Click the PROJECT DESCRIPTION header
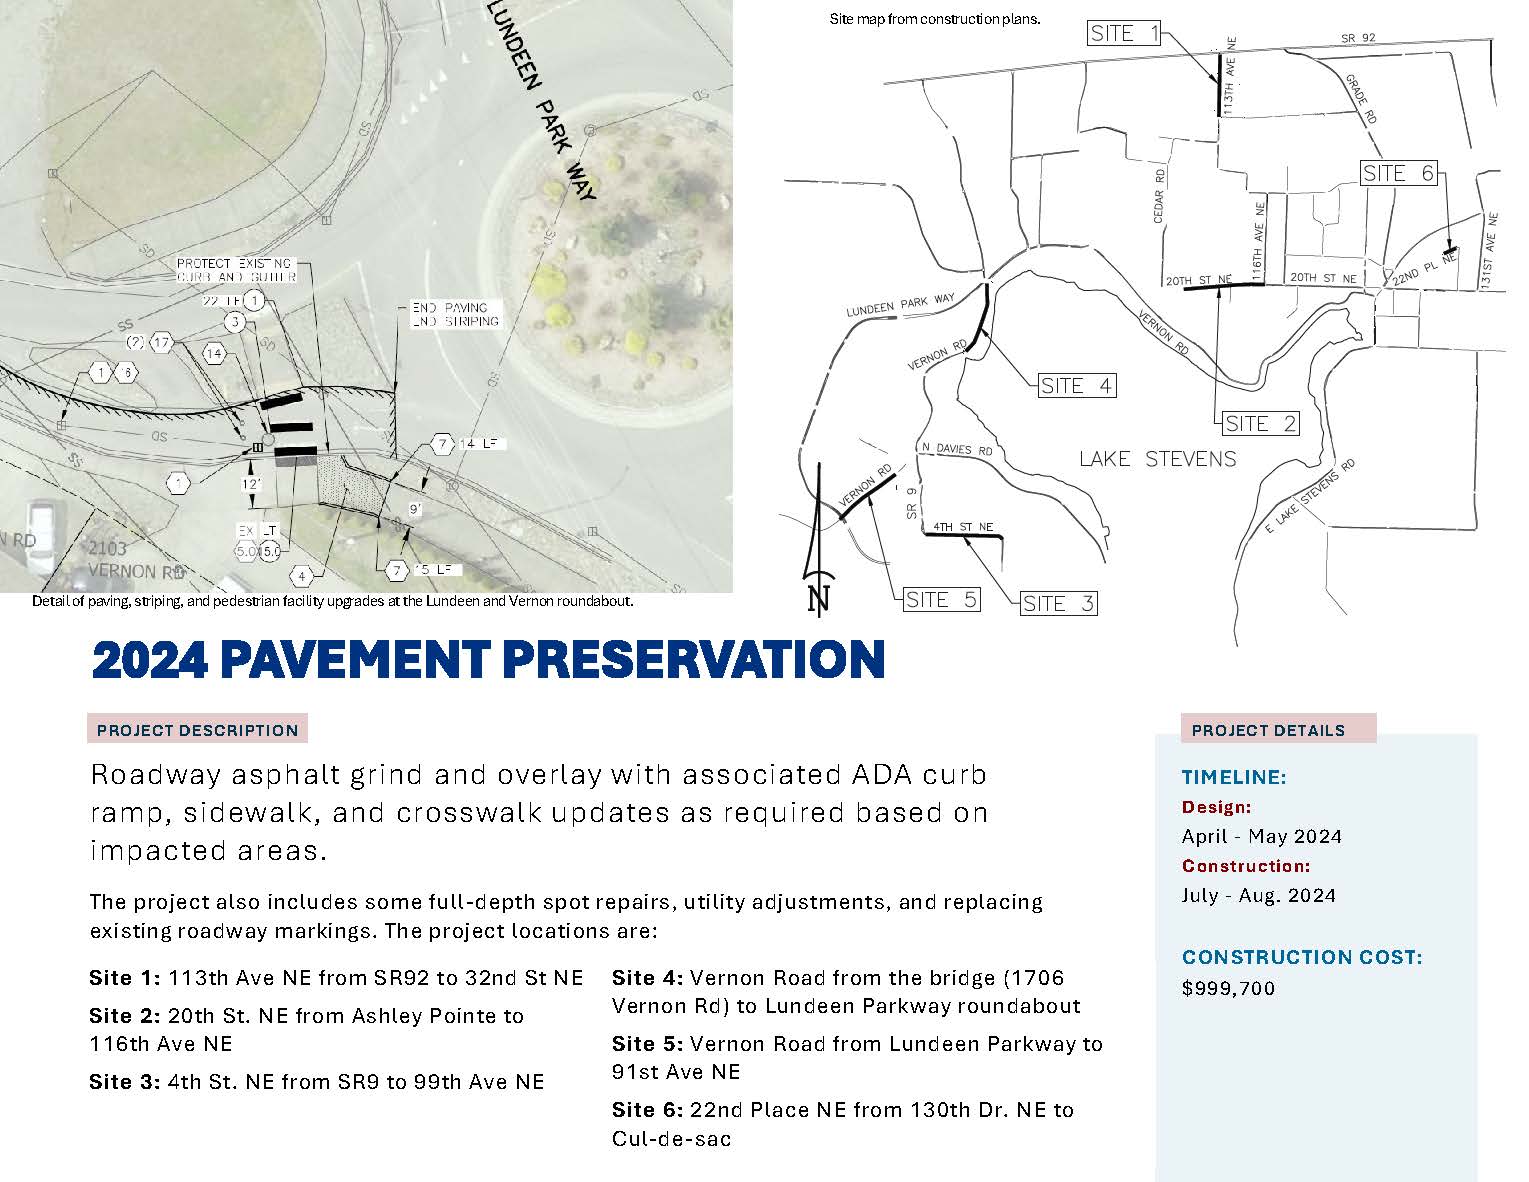 point(197,730)
